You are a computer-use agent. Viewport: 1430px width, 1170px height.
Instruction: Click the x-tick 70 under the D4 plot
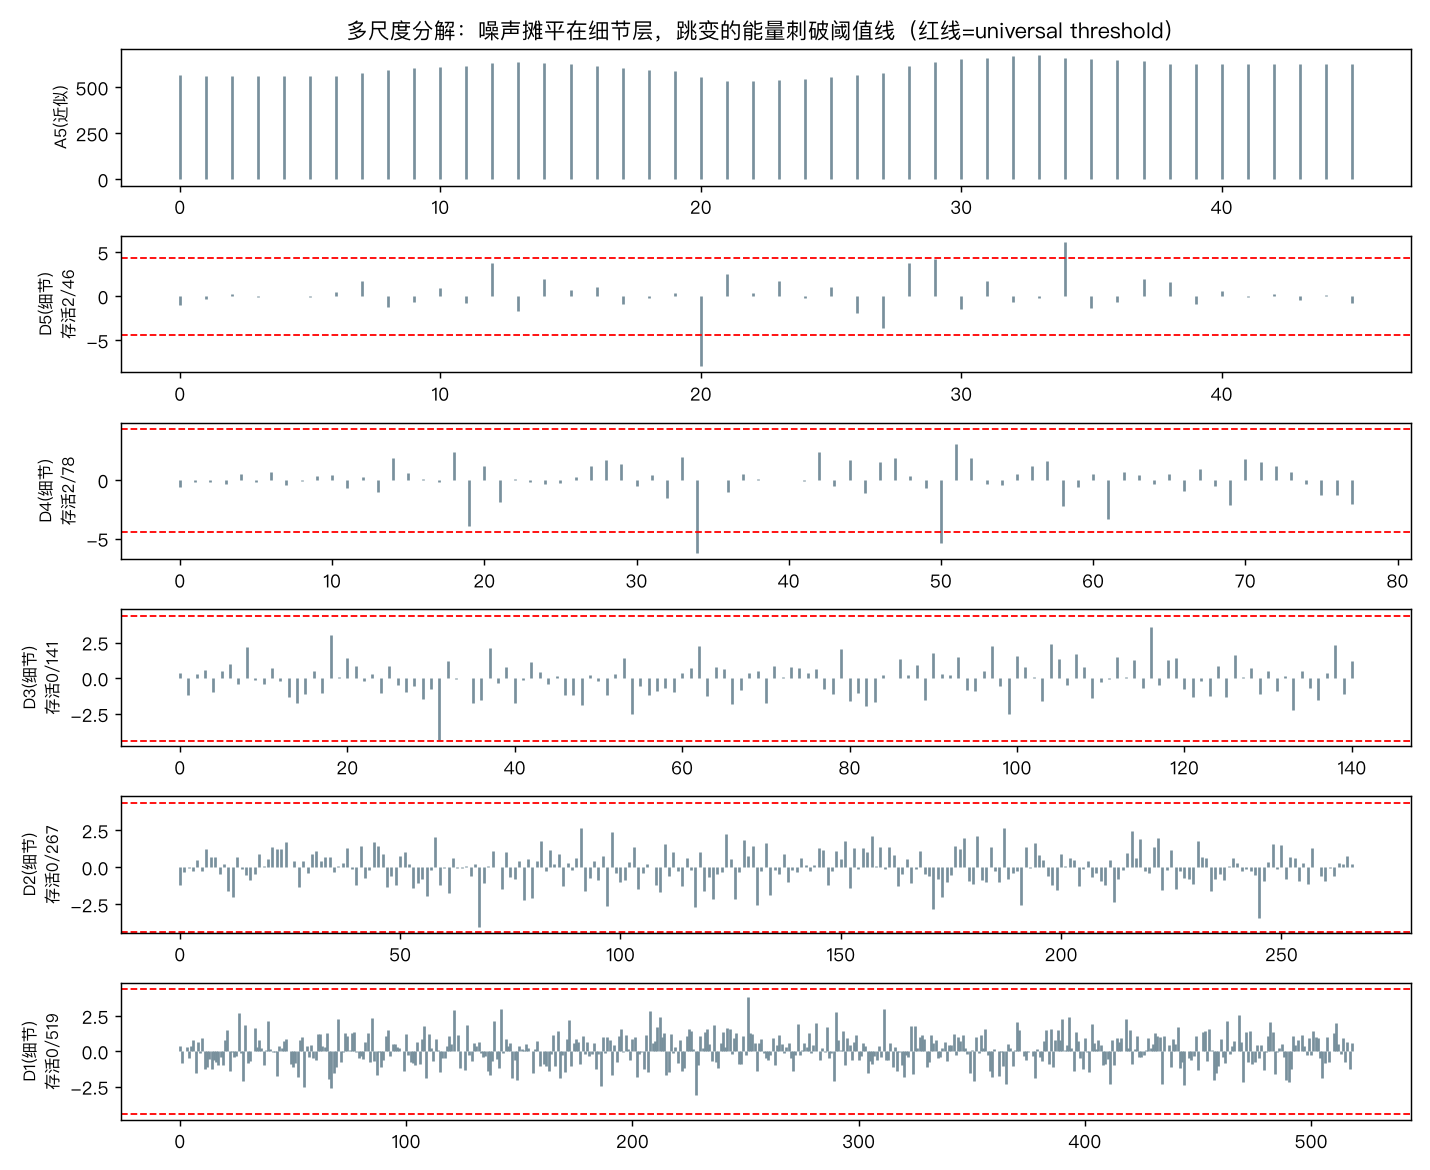click(x=1245, y=581)
